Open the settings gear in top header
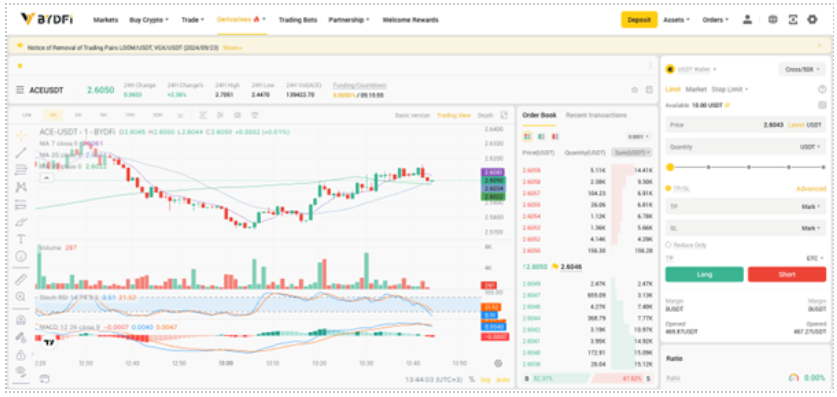Image resolution: width=837 pixels, height=397 pixels. pyautogui.click(x=812, y=20)
